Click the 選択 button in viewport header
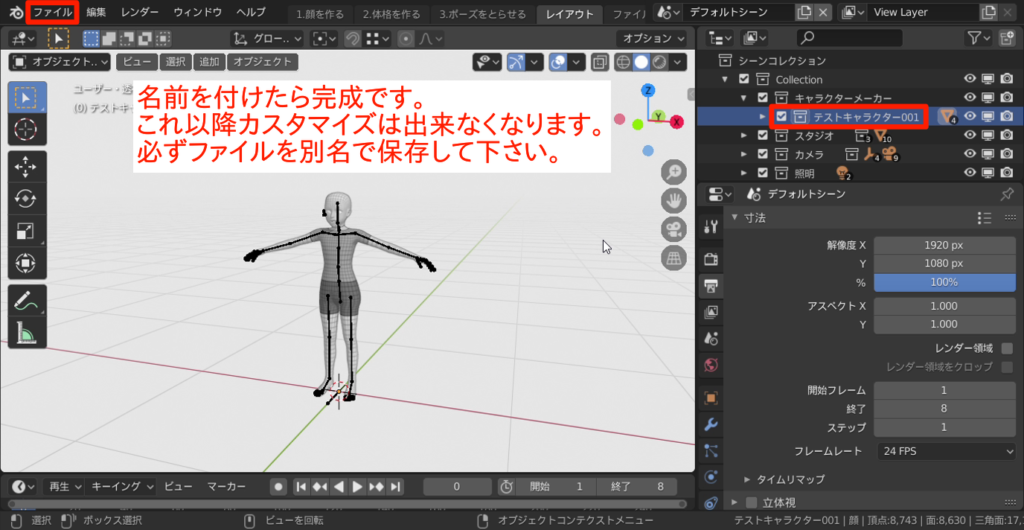 pos(176,62)
